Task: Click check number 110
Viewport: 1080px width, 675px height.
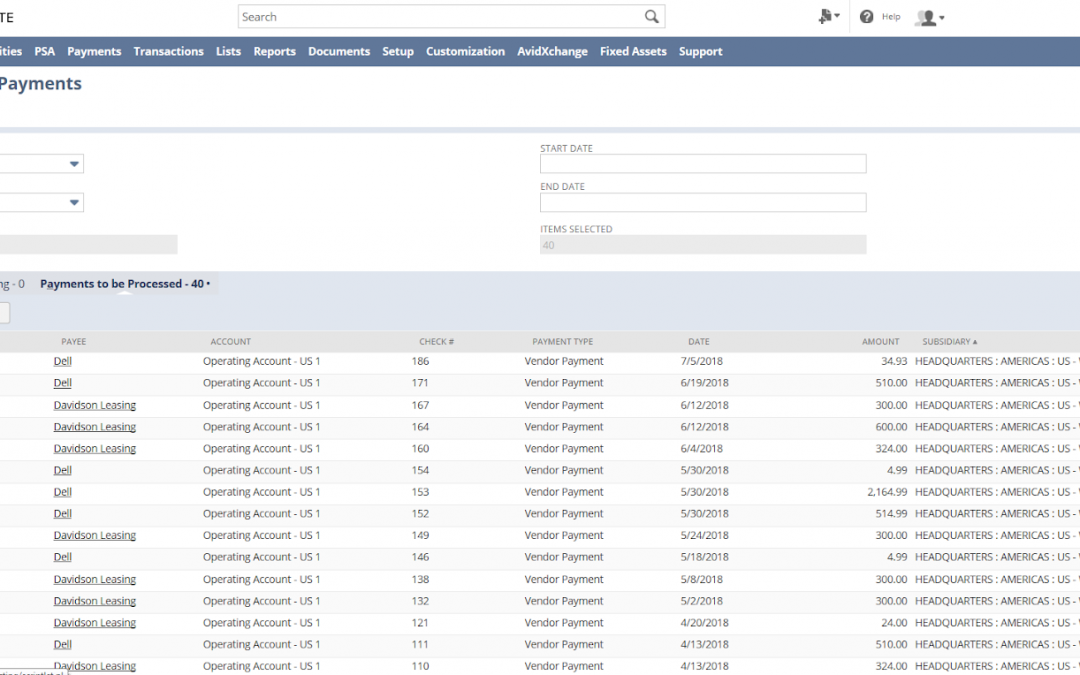Action: tap(420, 666)
